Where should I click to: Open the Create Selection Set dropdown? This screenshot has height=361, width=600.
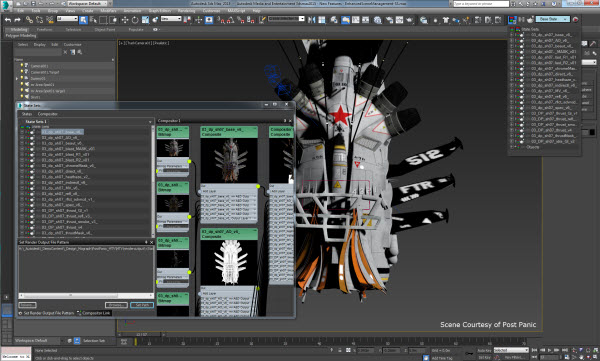(286, 19)
